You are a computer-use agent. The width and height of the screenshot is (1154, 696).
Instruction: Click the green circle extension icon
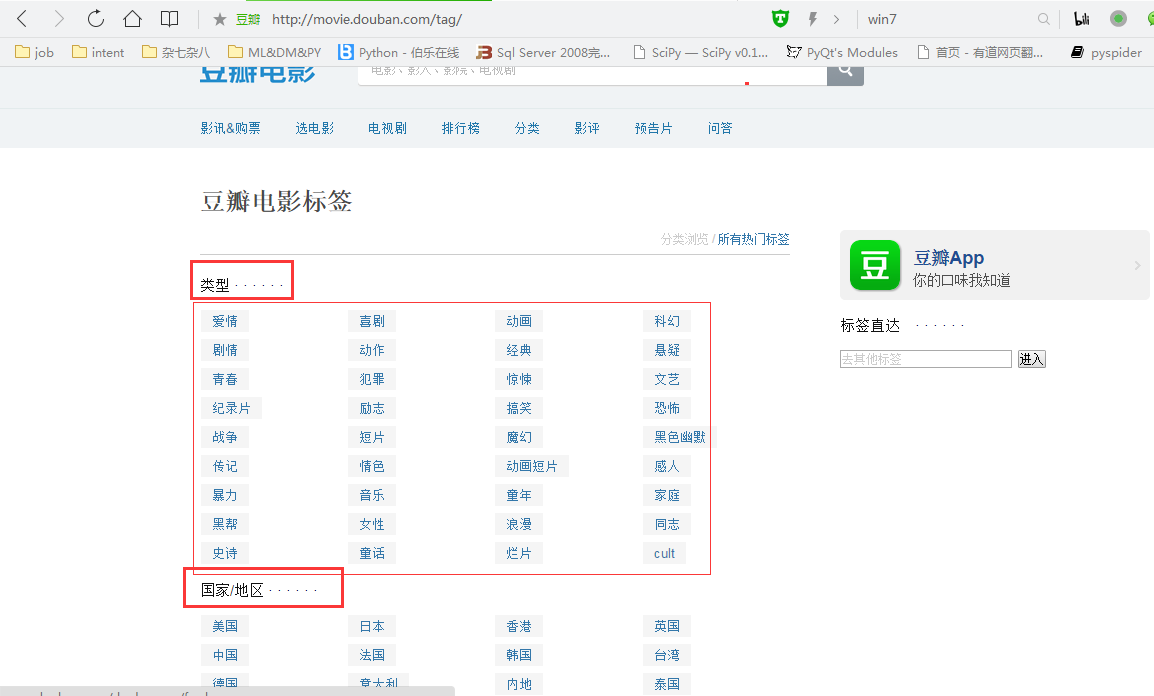1118,19
